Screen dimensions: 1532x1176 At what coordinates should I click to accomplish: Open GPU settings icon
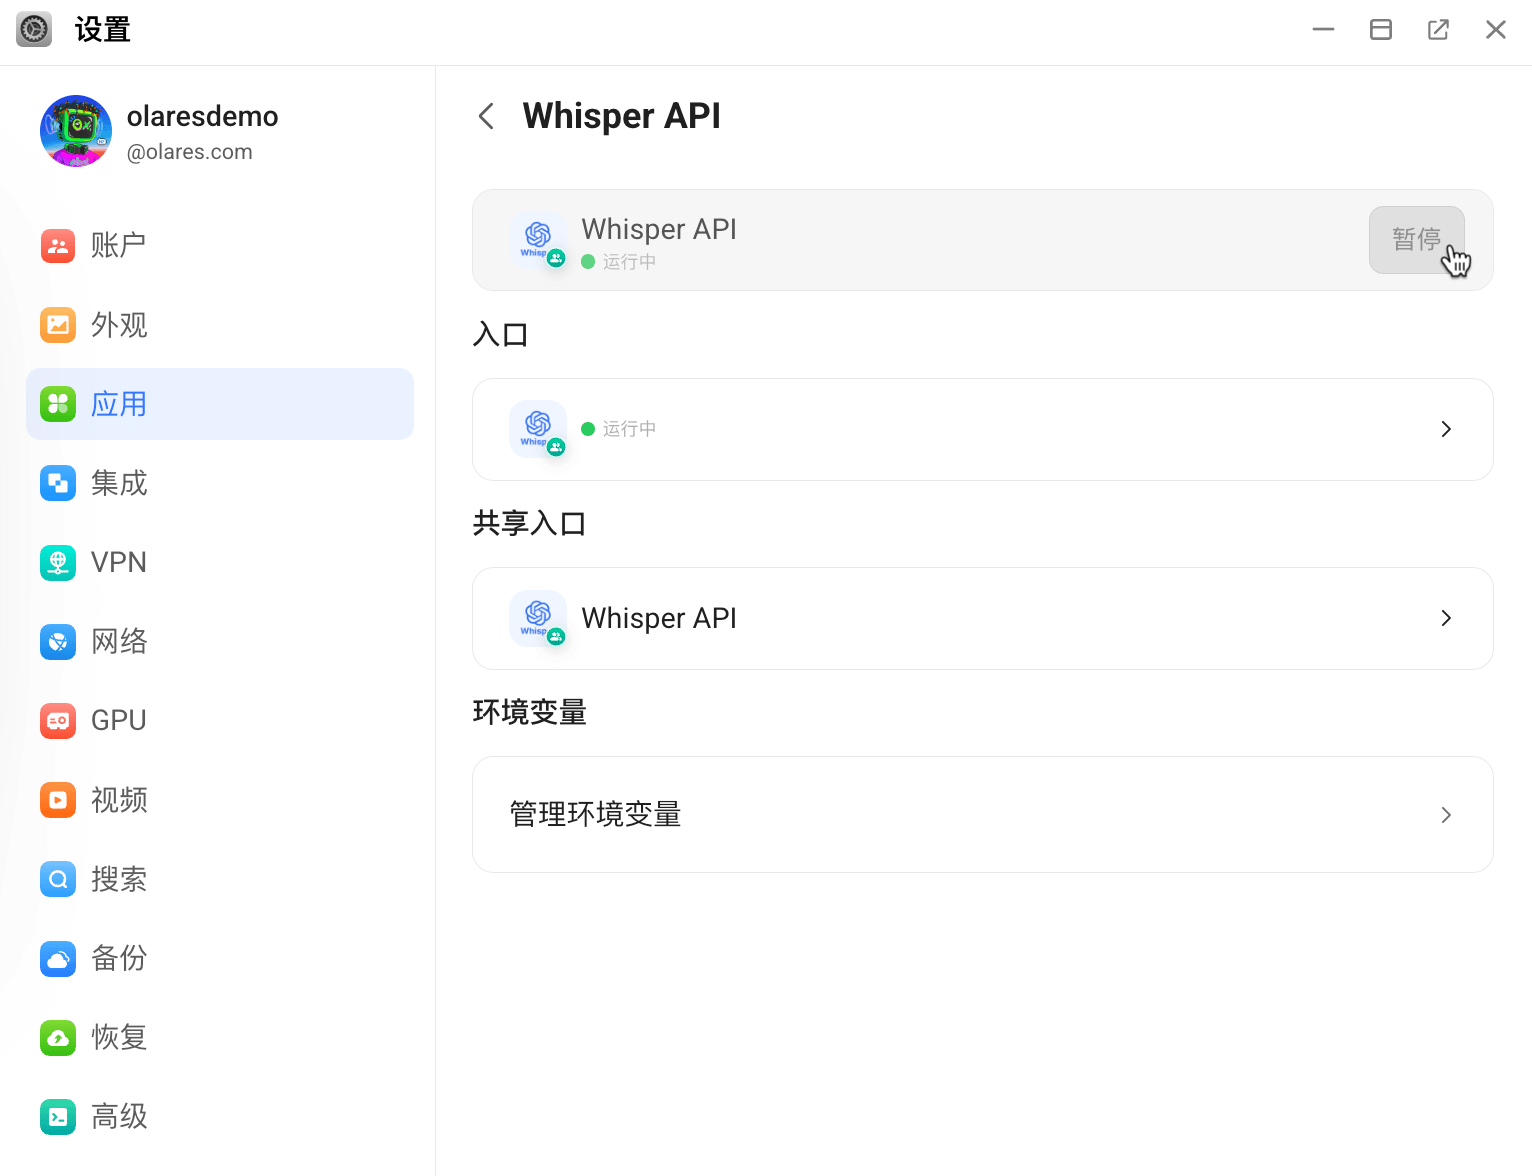coord(58,720)
